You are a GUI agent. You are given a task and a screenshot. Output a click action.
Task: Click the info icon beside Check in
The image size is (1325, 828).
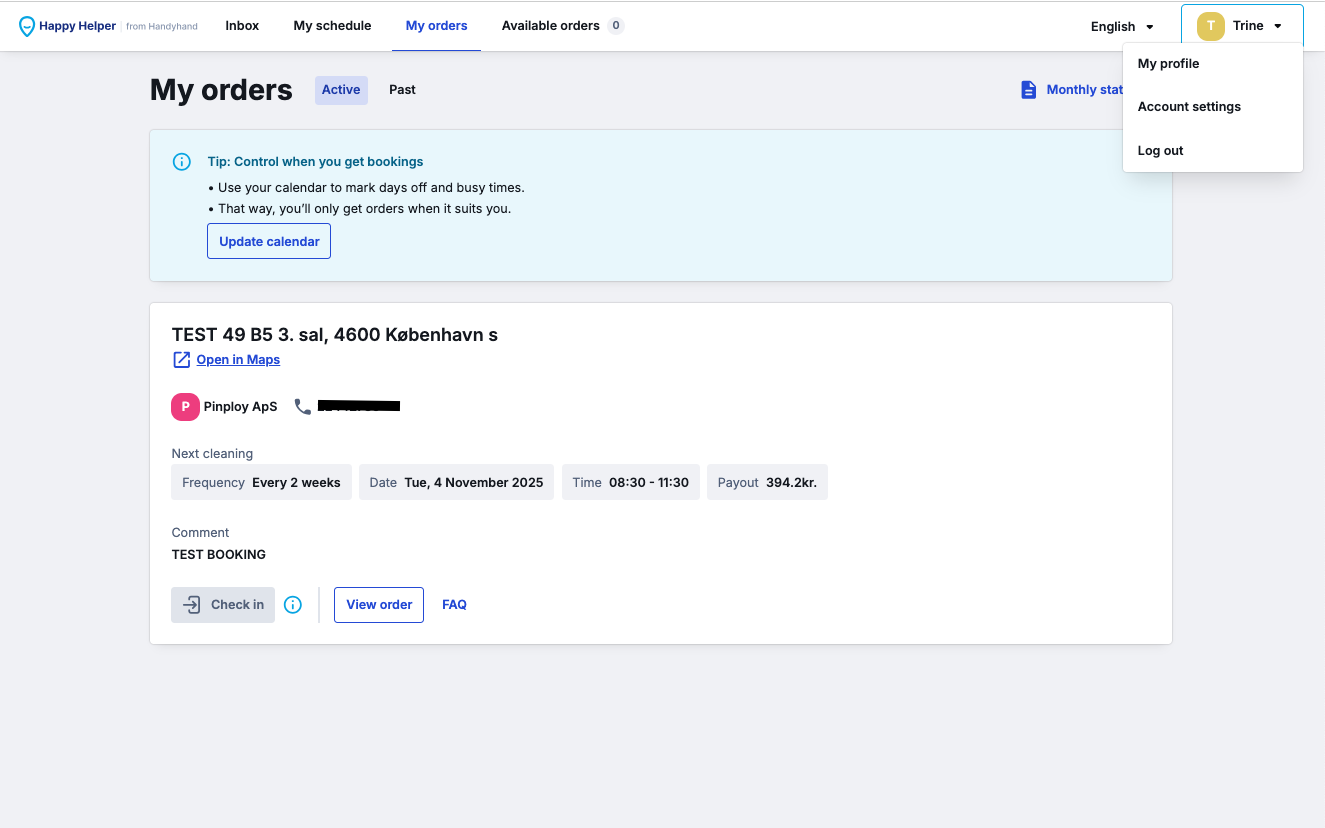coord(292,605)
